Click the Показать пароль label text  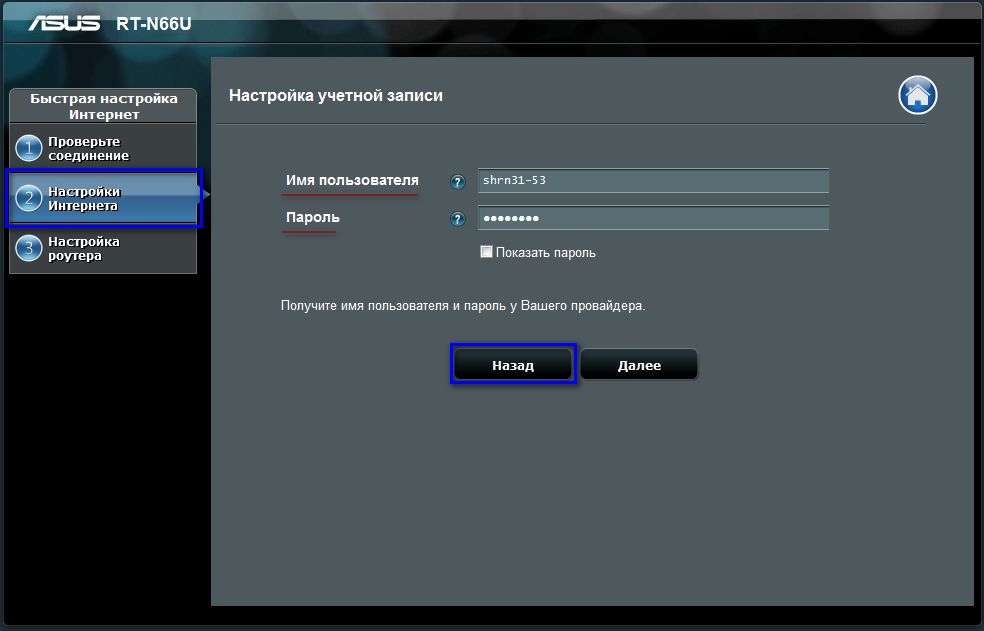pos(545,252)
